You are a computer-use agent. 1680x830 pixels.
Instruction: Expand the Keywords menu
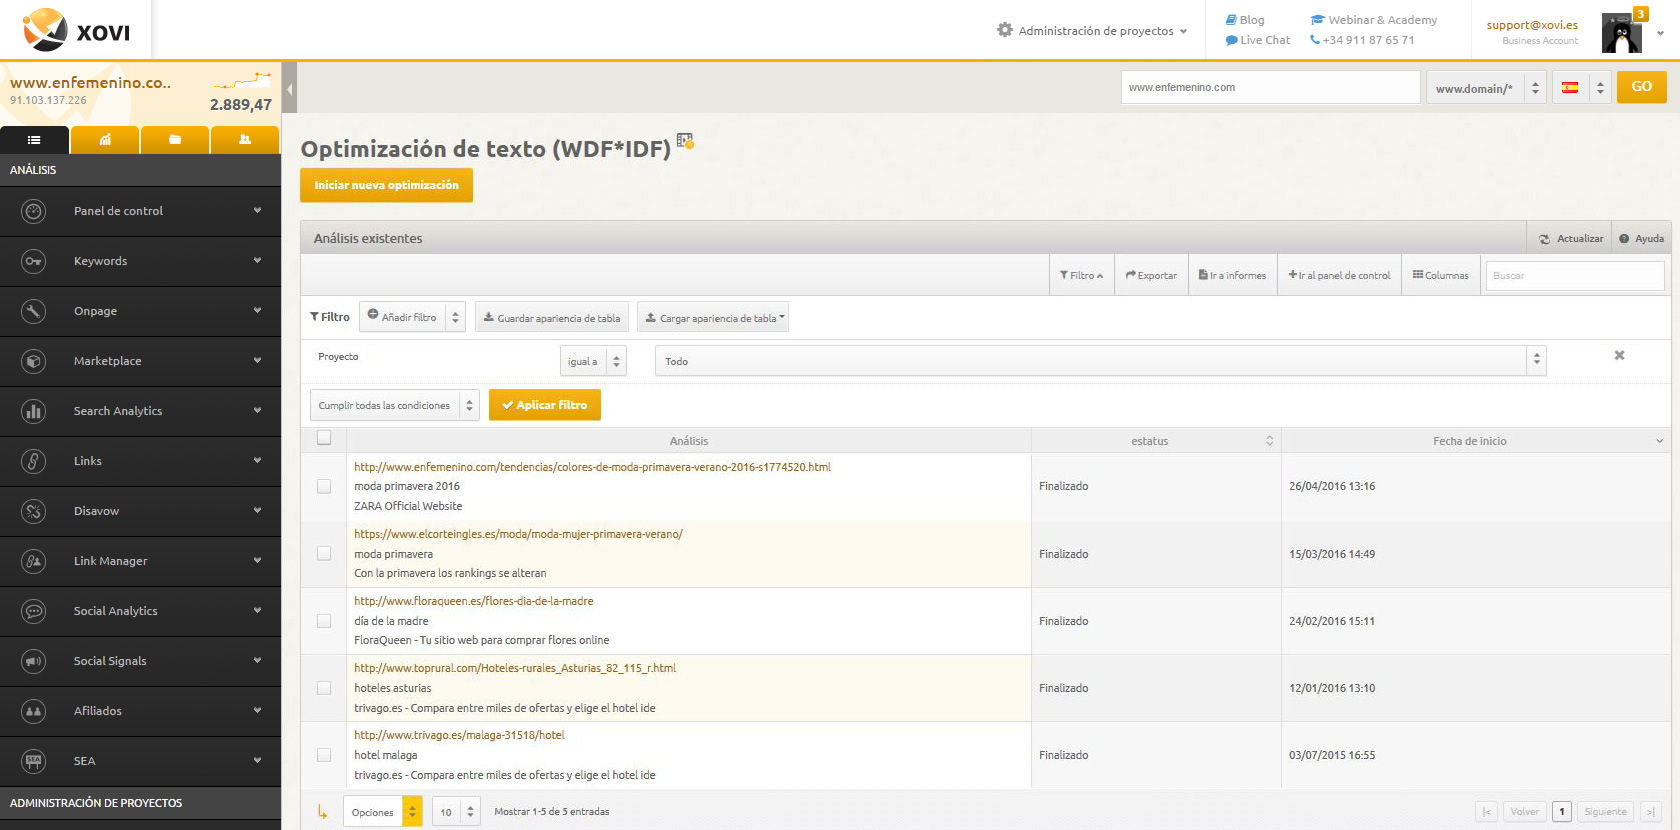point(257,260)
